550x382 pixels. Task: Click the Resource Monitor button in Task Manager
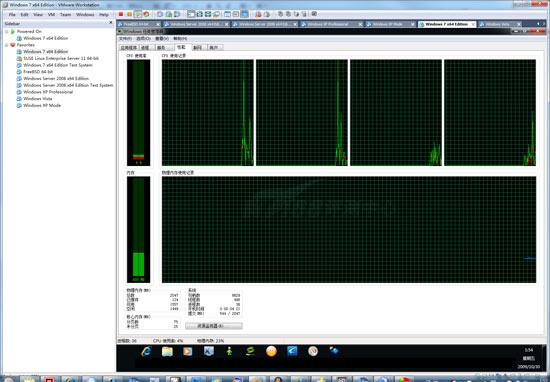click(x=214, y=326)
